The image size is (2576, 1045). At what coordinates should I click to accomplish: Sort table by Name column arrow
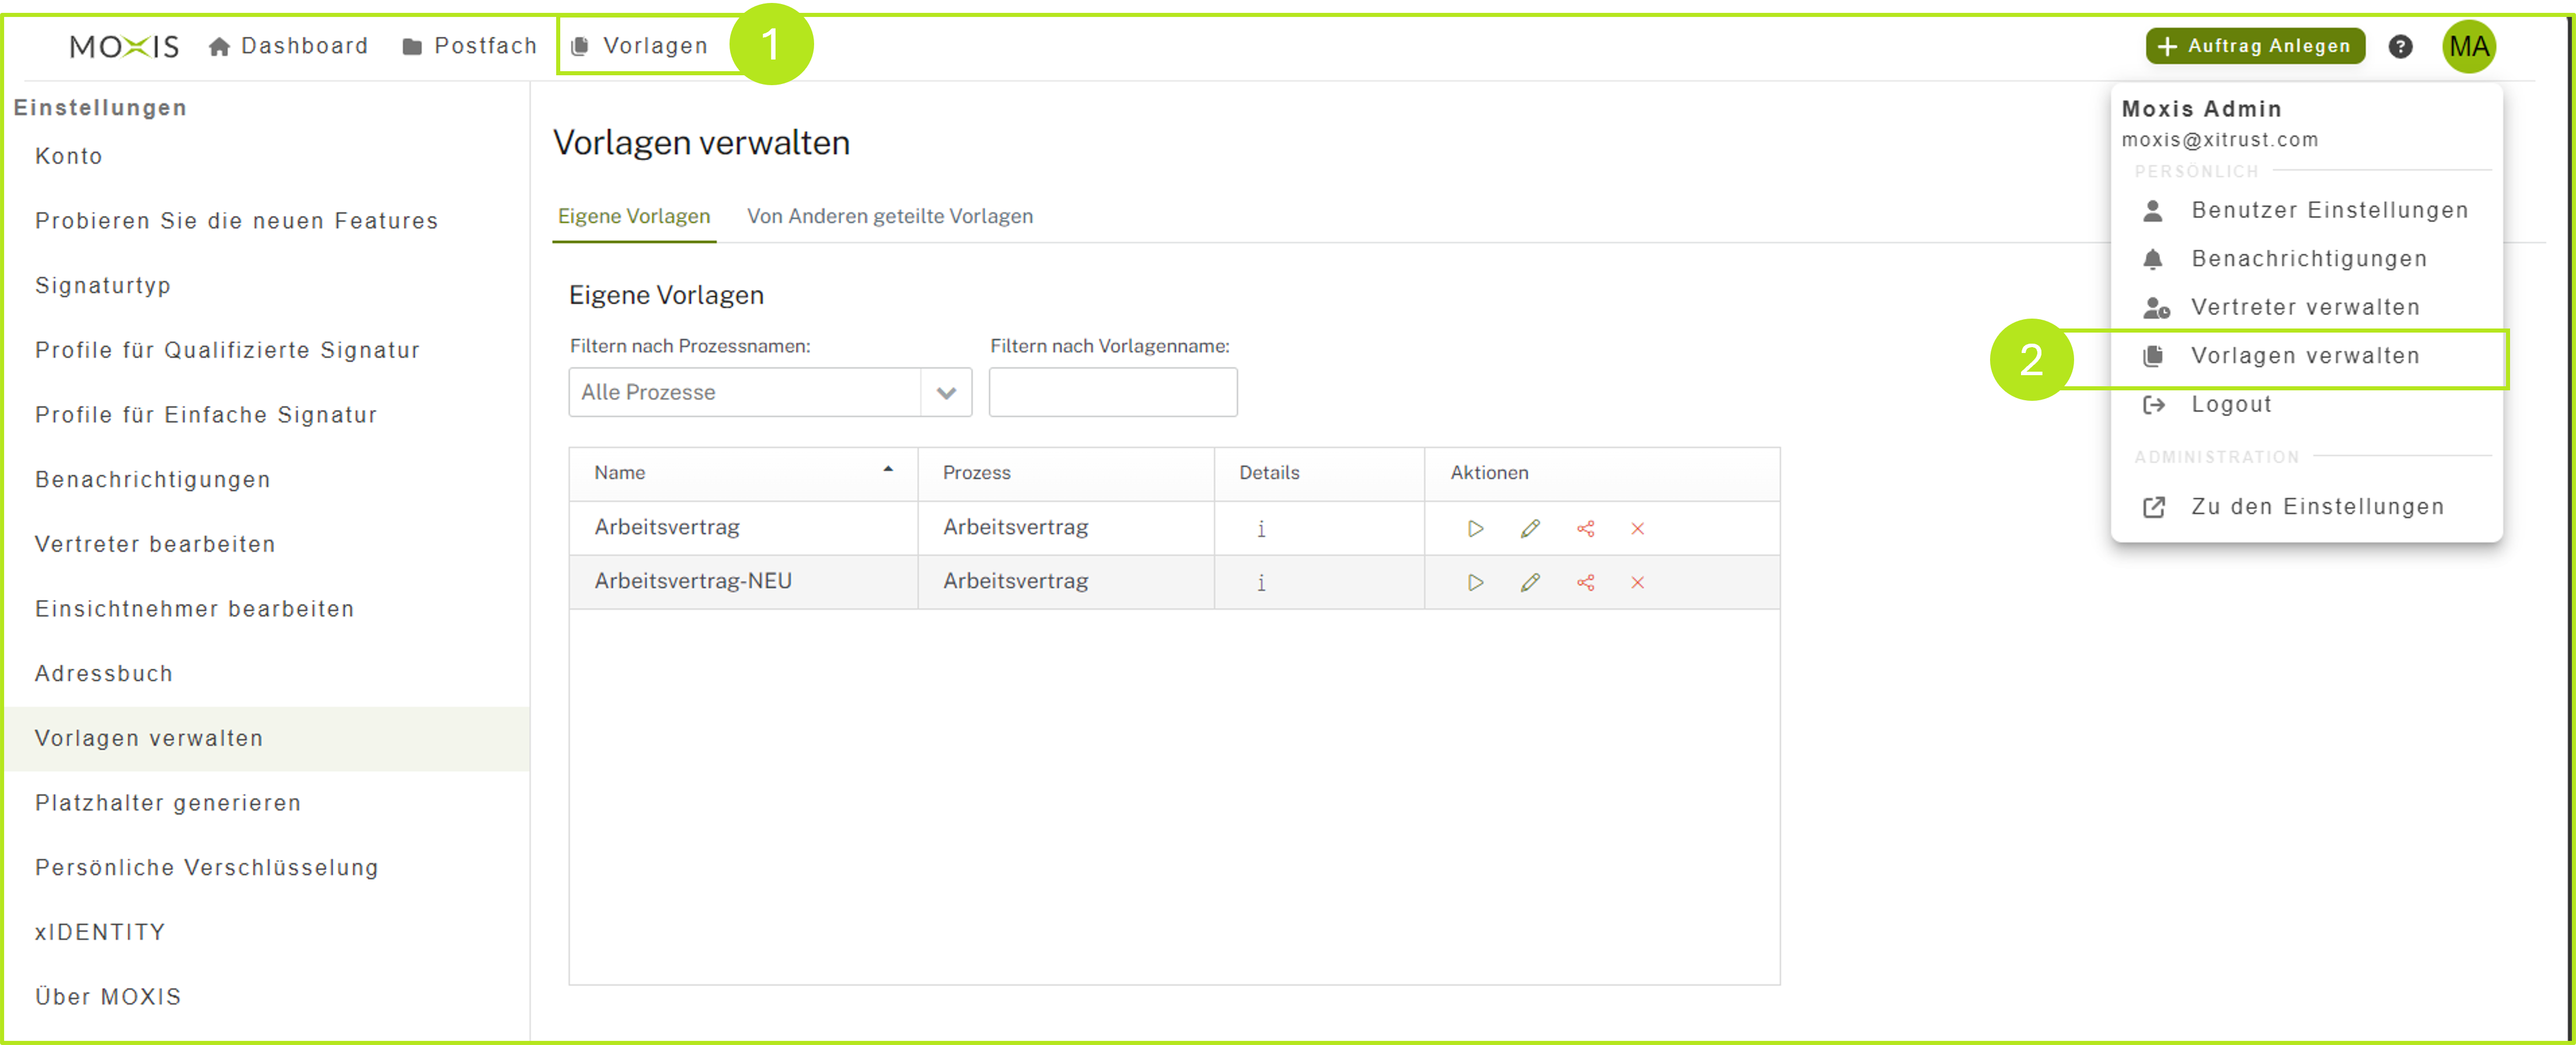click(887, 470)
